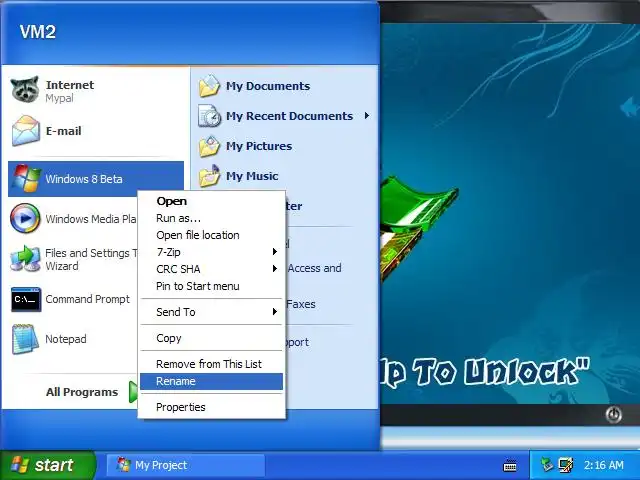Expand the 7-Zip submenu arrow
The image size is (640, 480).
[x=275, y=252]
